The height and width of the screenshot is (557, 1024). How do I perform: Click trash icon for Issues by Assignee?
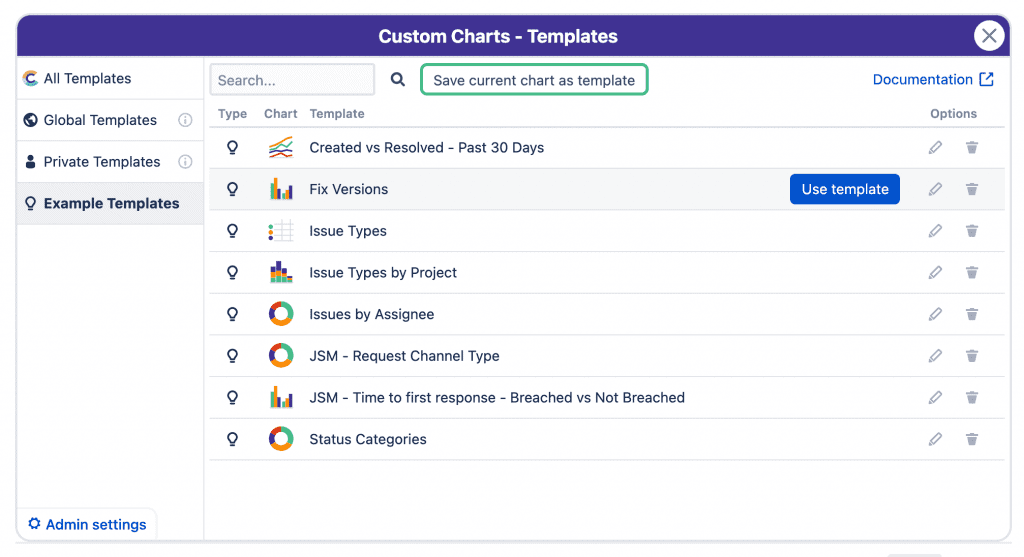pyautogui.click(x=971, y=314)
